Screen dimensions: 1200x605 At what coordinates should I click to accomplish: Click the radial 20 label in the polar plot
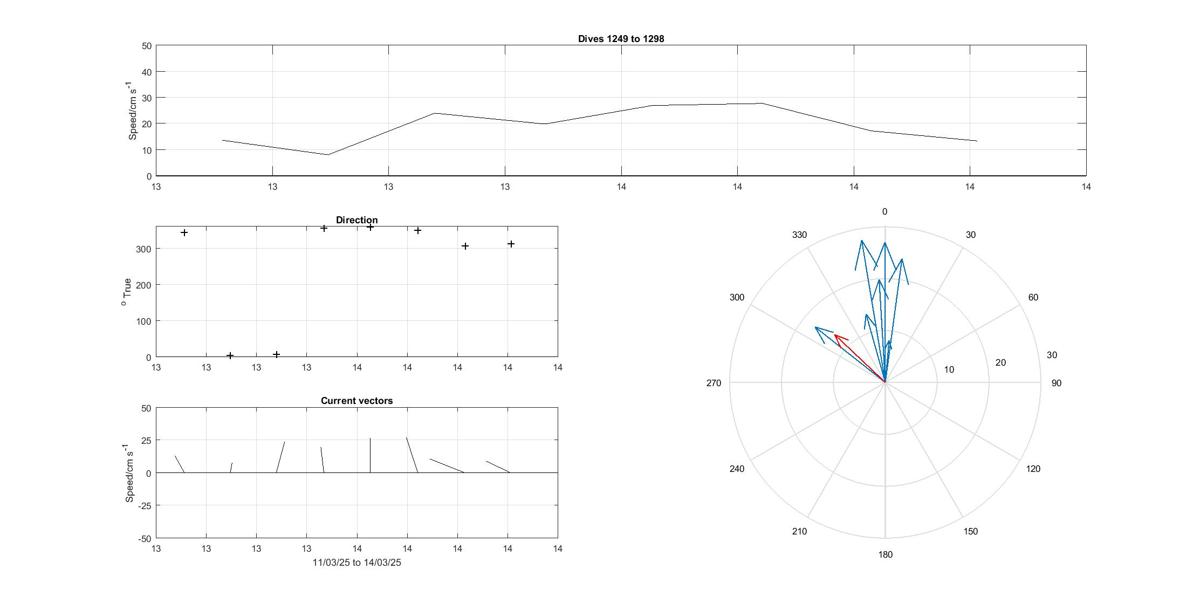pos(1001,363)
